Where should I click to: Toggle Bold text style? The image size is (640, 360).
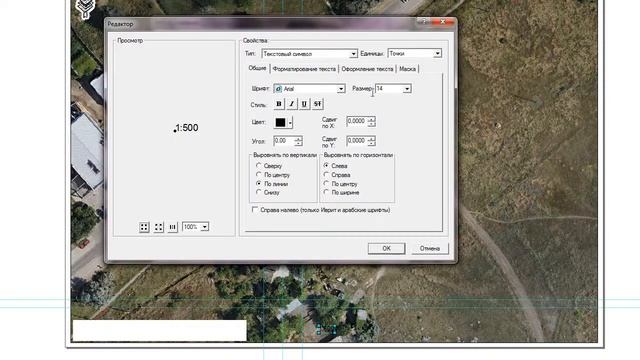click(279, 104)
